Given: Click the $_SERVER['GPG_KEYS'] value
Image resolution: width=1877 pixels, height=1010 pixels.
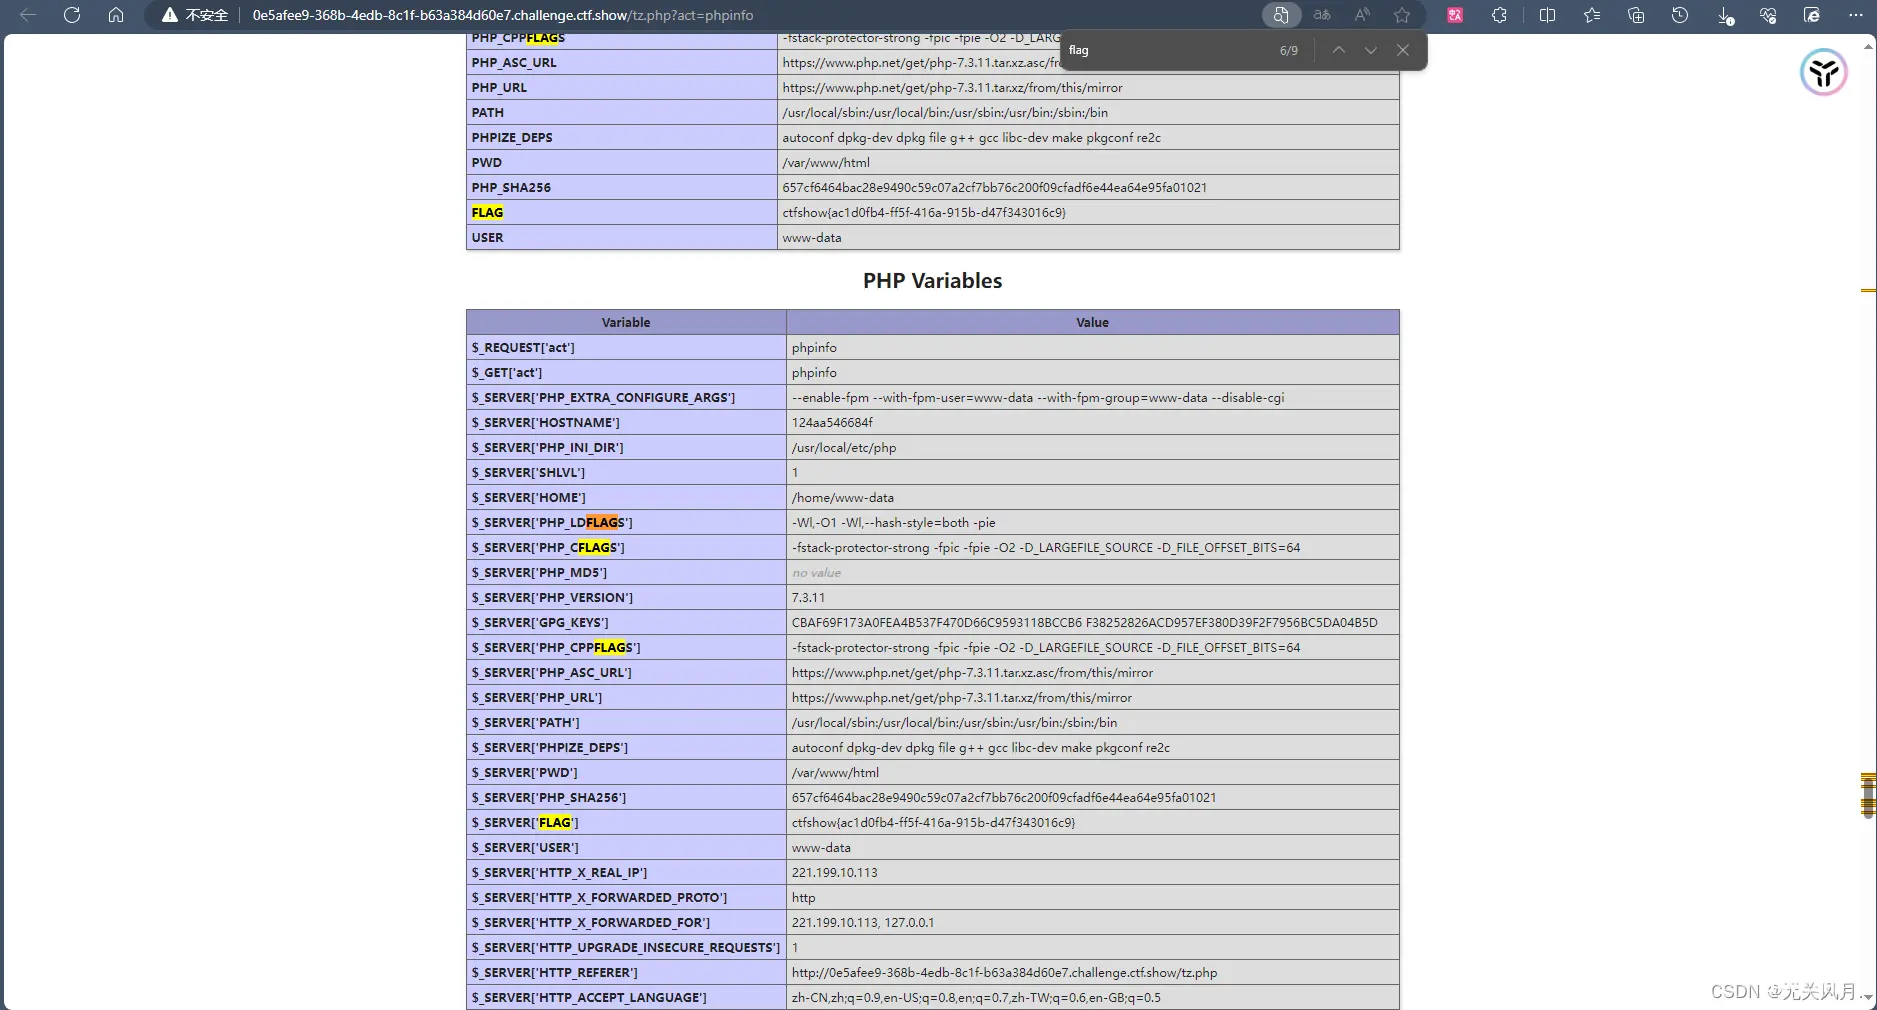Looking at the screenshot, I should click(x=1084, y=622).
